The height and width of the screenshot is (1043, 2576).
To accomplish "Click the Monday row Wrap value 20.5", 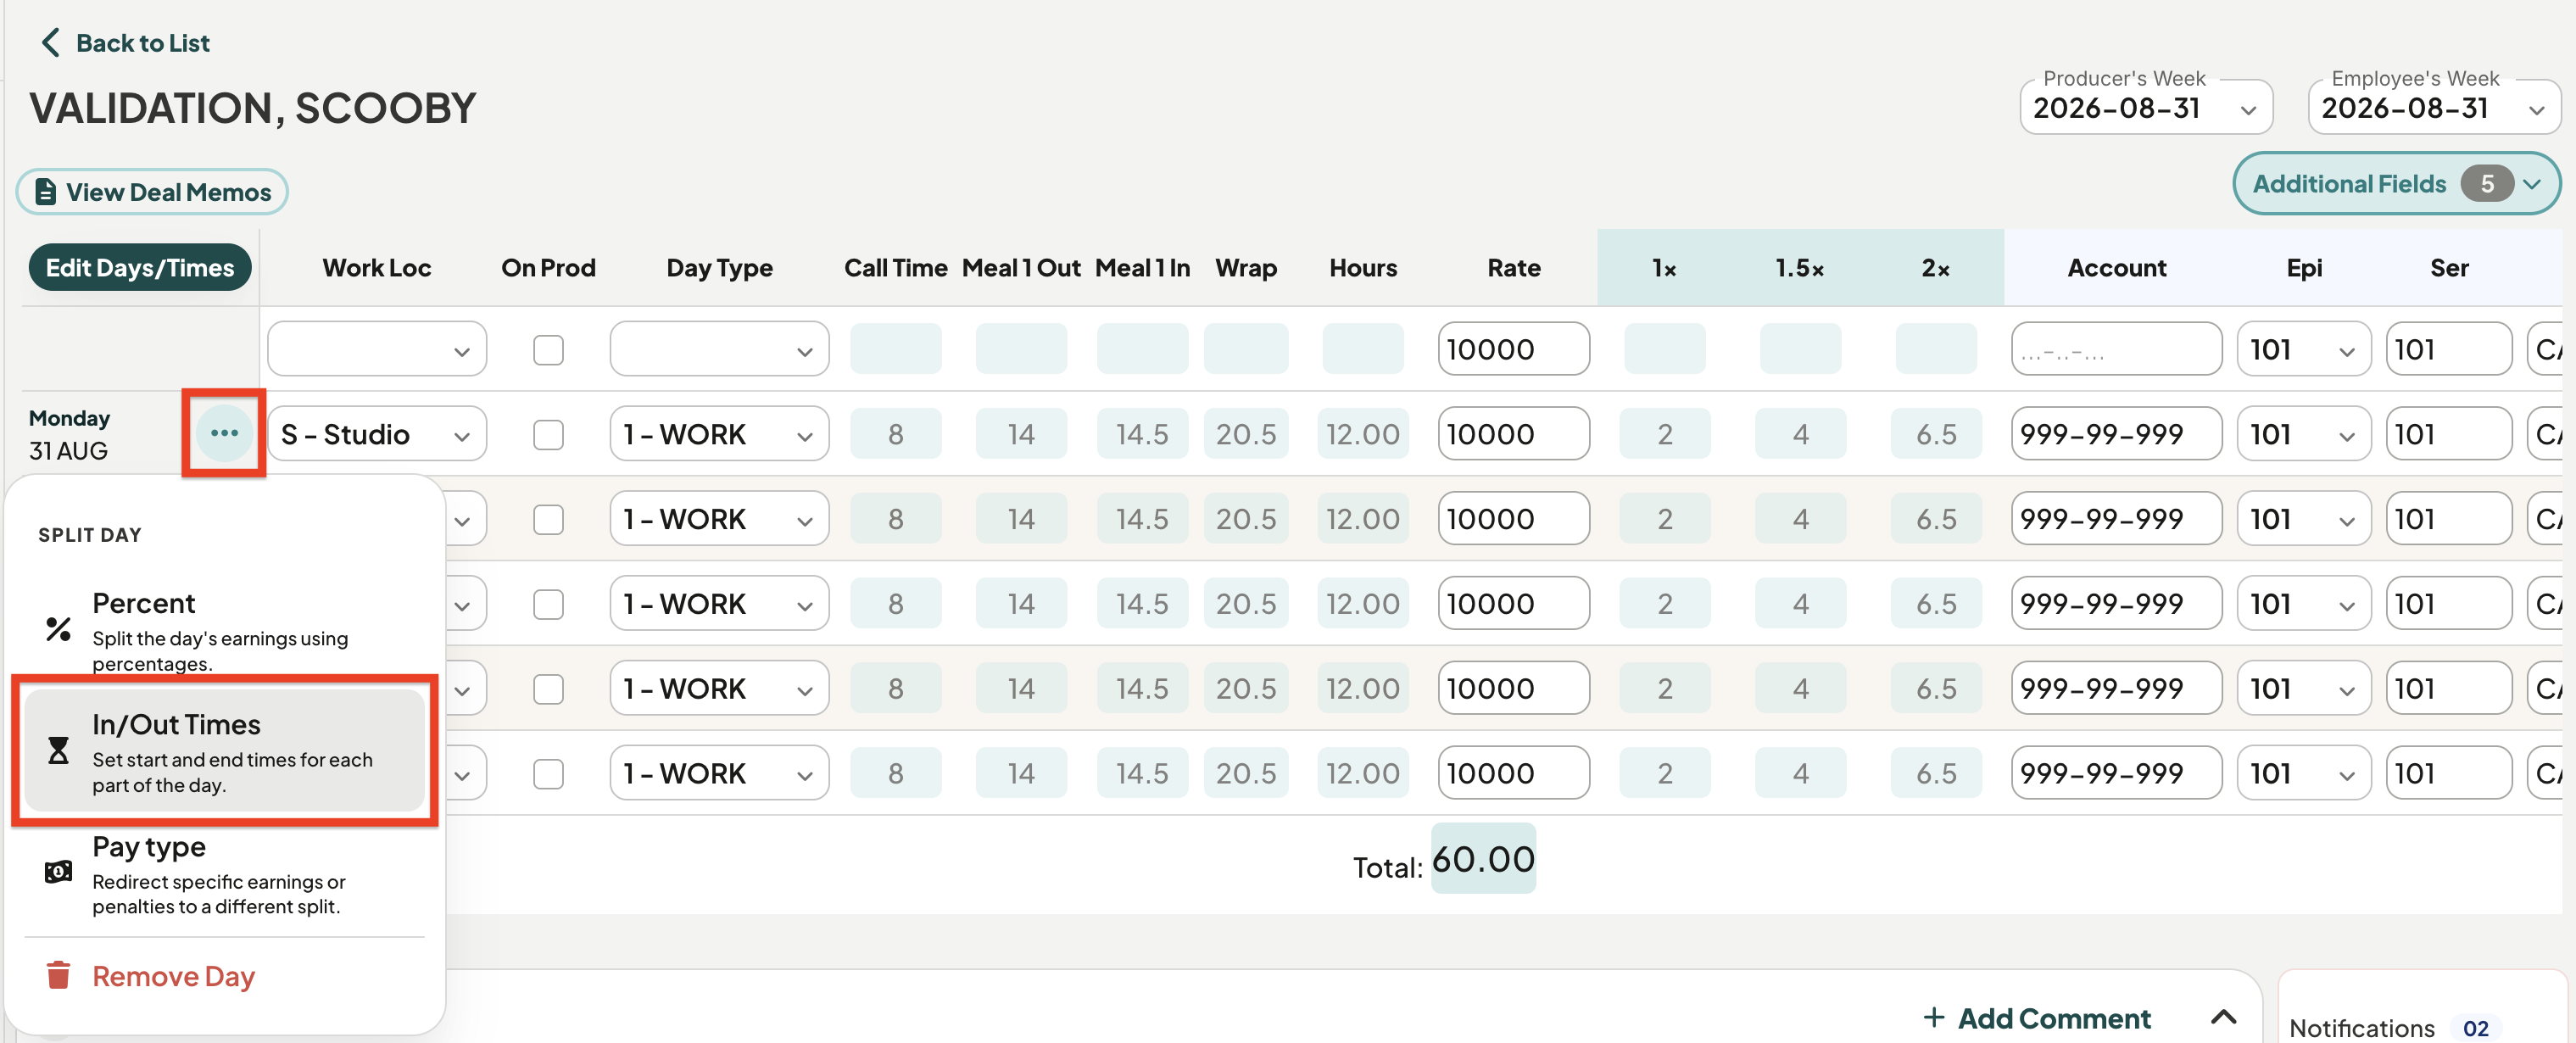I will (x=1245, y=434).
